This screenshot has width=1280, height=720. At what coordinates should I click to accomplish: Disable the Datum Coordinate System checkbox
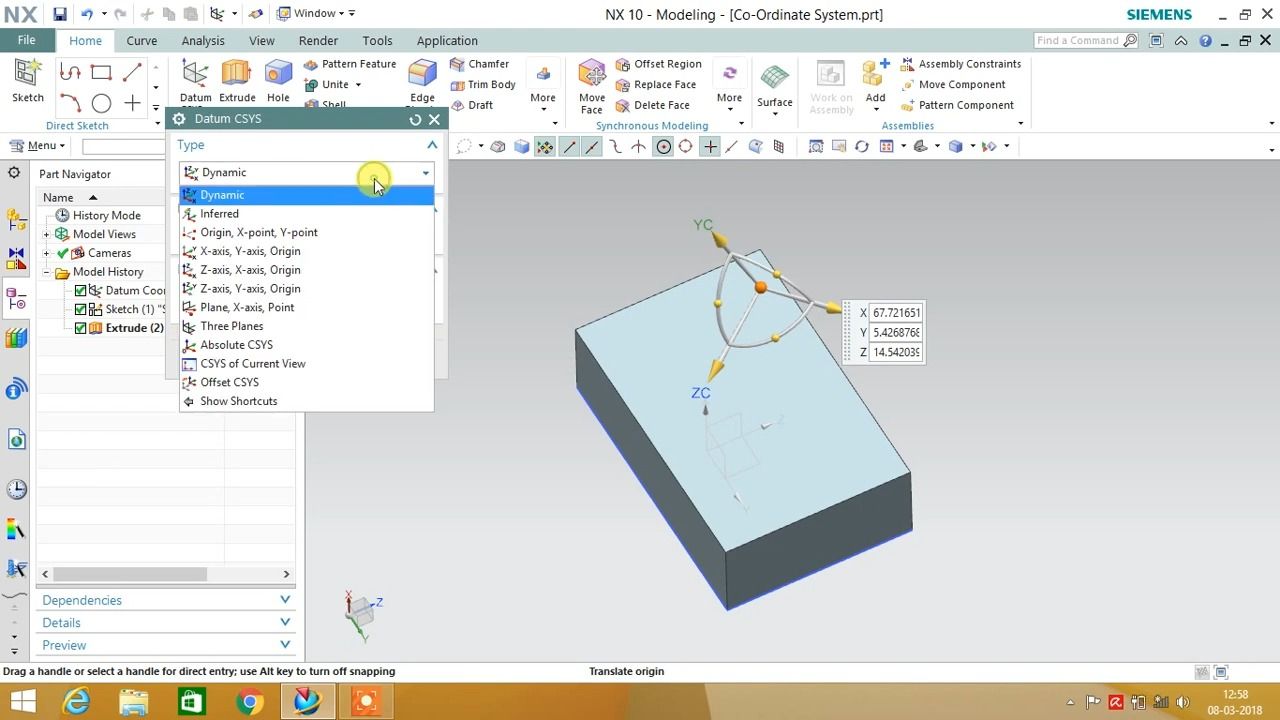pyautogui.click(x=81, y=290)
